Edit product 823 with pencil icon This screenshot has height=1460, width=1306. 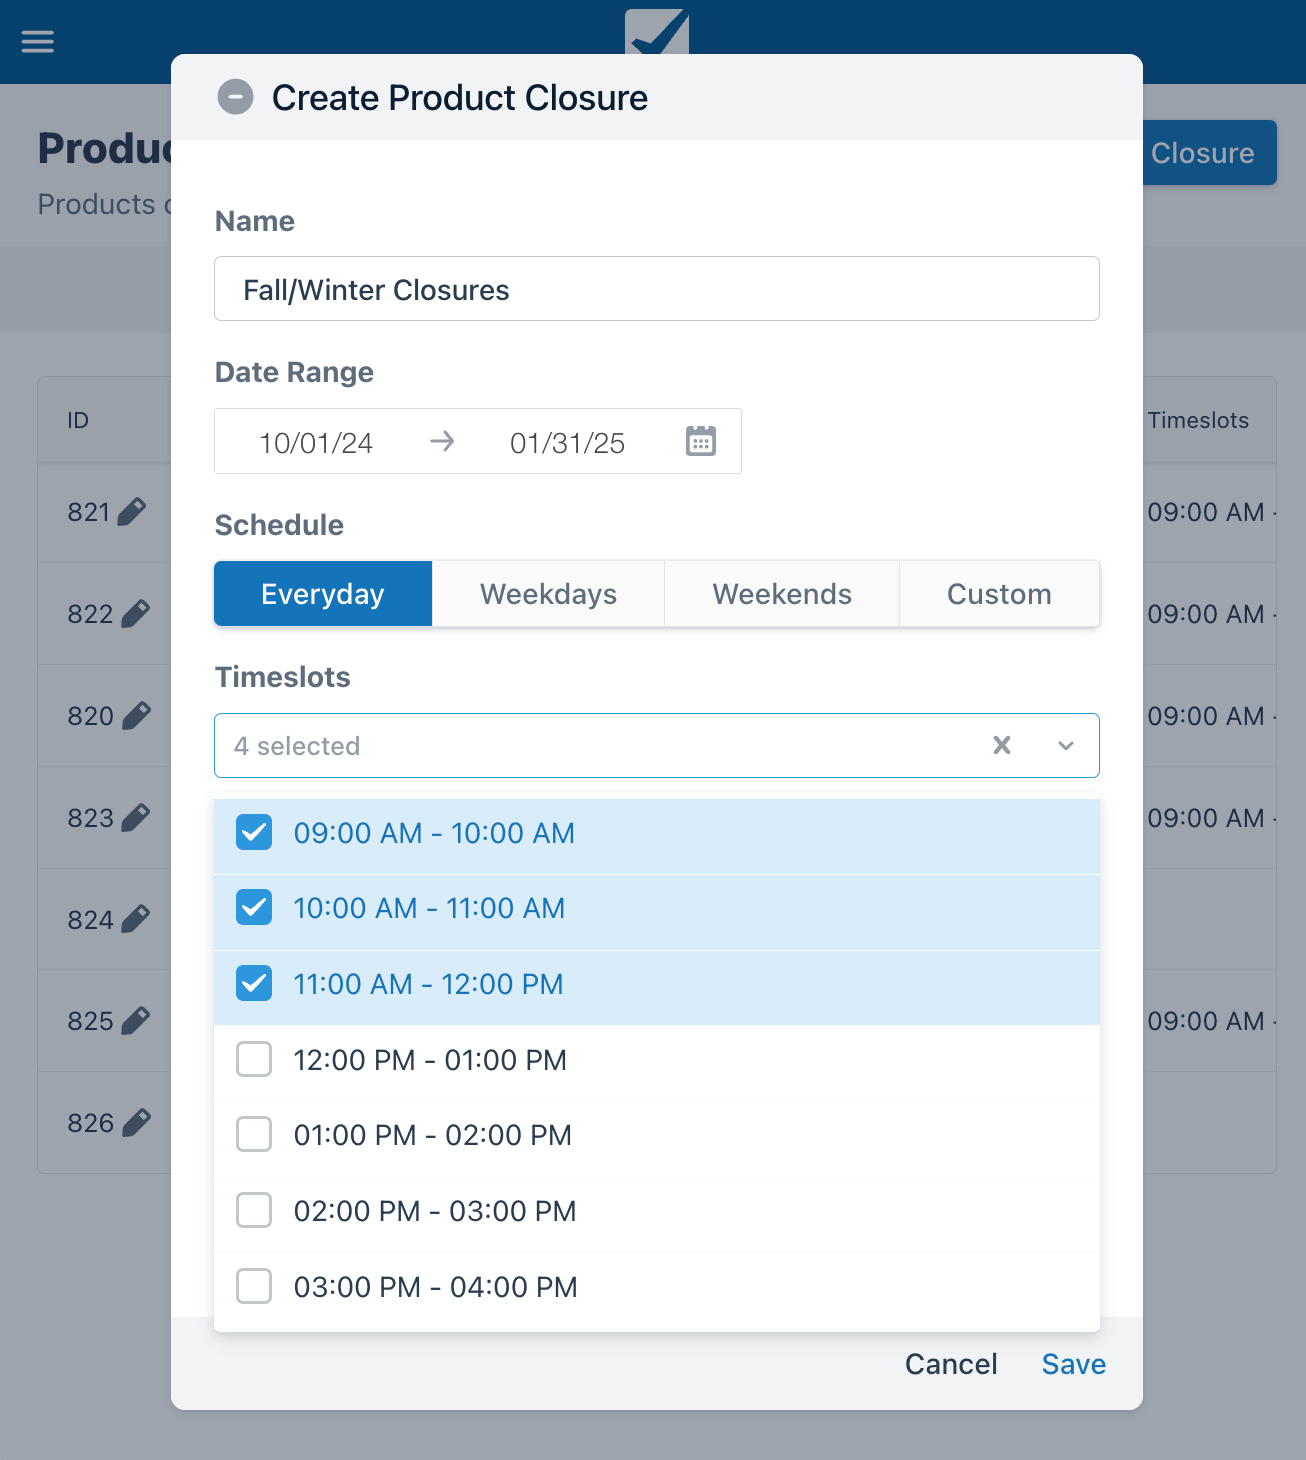coord(136,818)
